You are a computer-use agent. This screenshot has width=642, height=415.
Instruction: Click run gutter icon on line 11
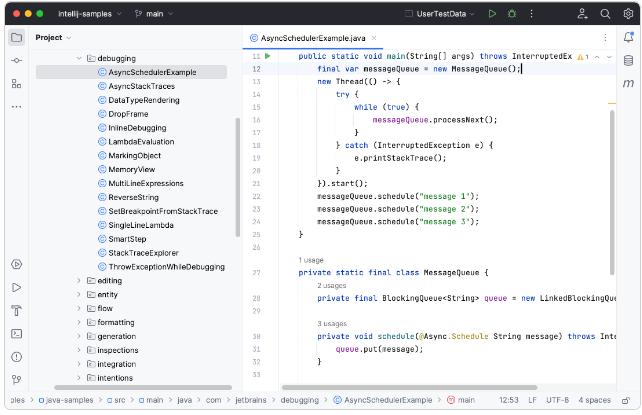point(267,56)
